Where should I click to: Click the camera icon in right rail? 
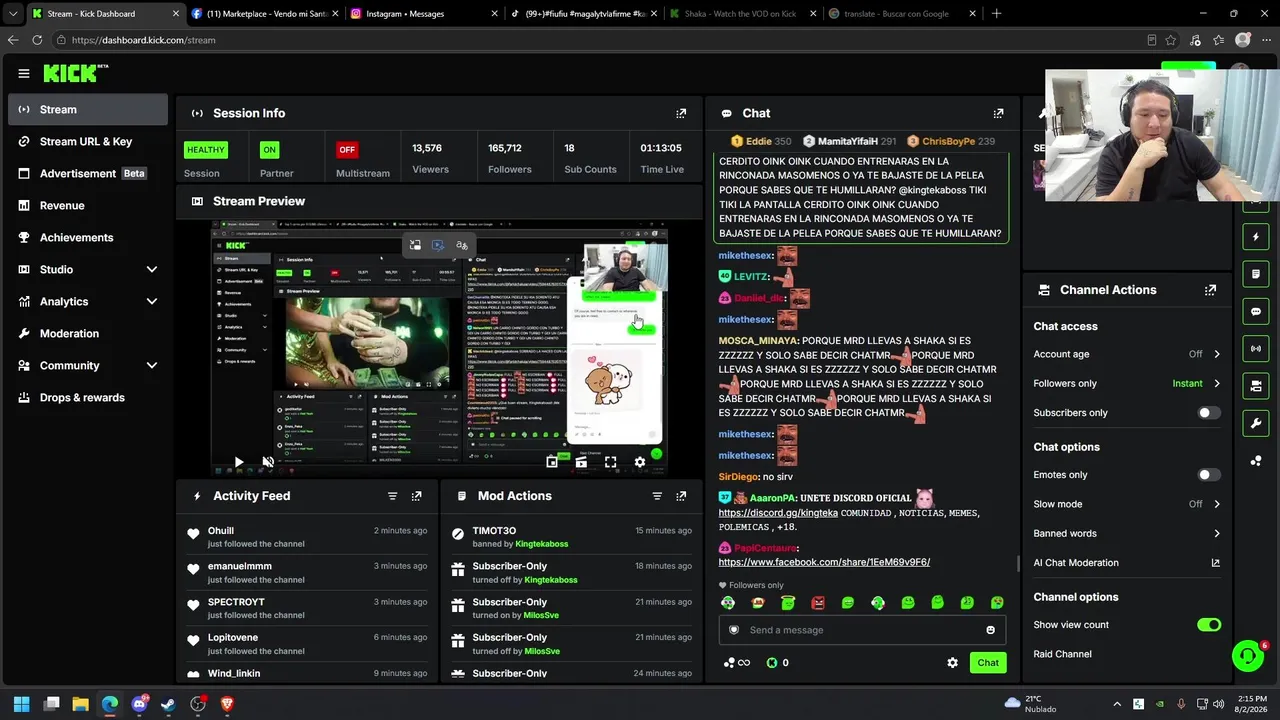[x=1256, y=386]
